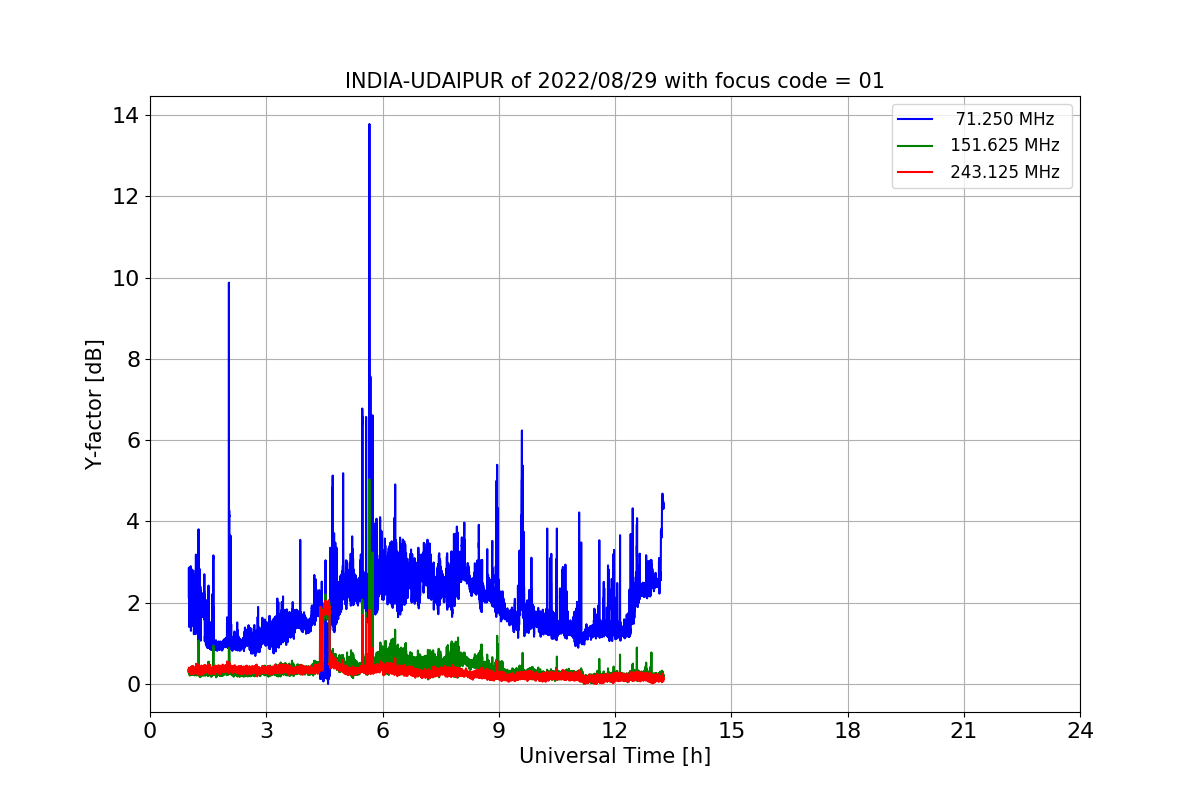This screenshot has height=800, width=1200.
Task: Click the green legend line sample
Action: click(915, 146)
